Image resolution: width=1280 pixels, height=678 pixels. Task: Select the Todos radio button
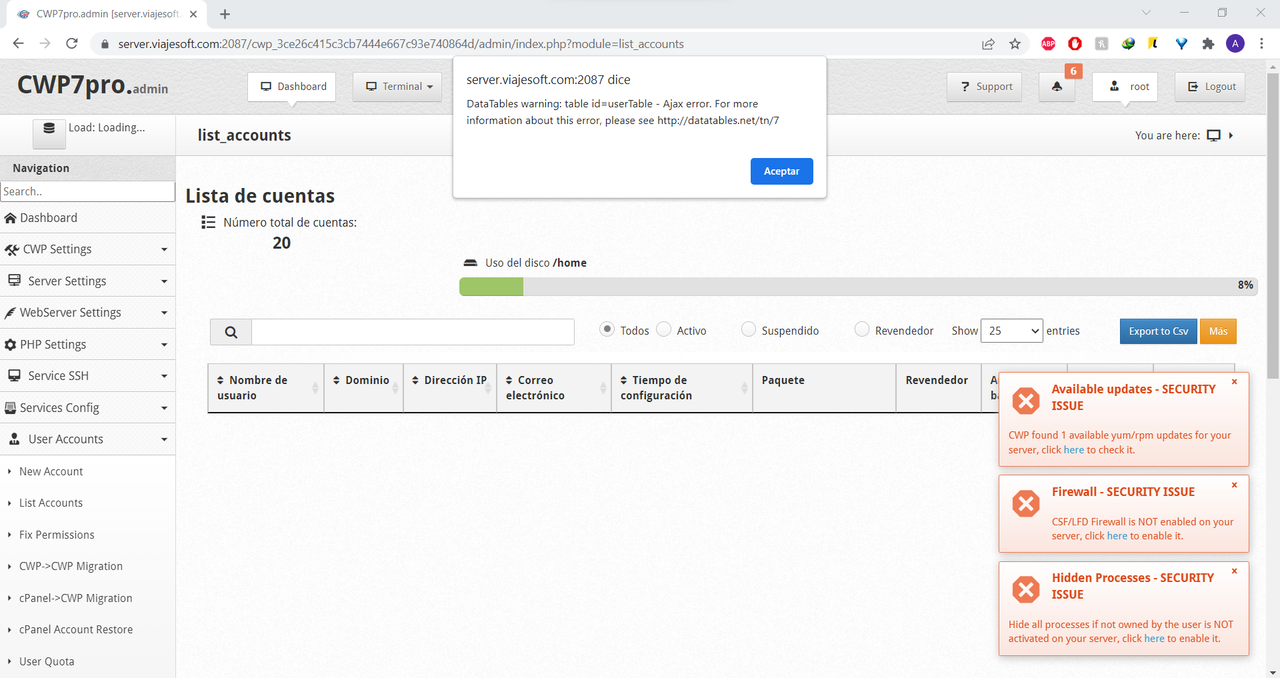pos(607,329)
